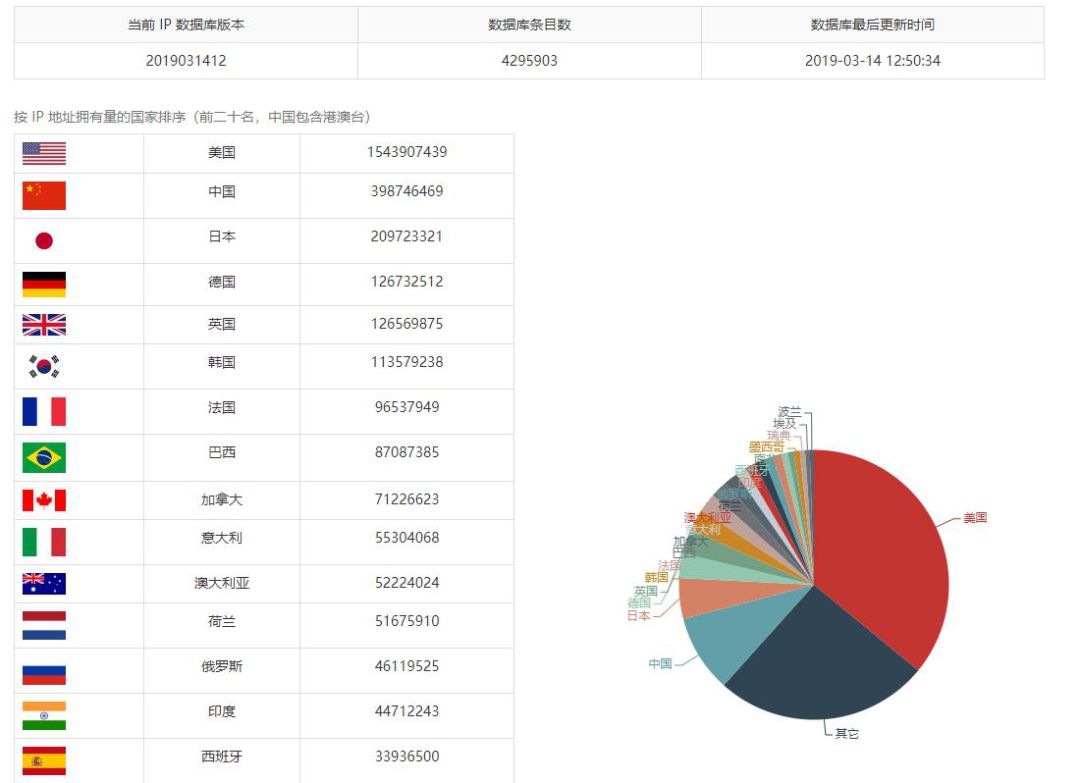The width and height of the screenshot is (1080, 783).
Task: Click the value 87087385
Action: pos(407,452)
